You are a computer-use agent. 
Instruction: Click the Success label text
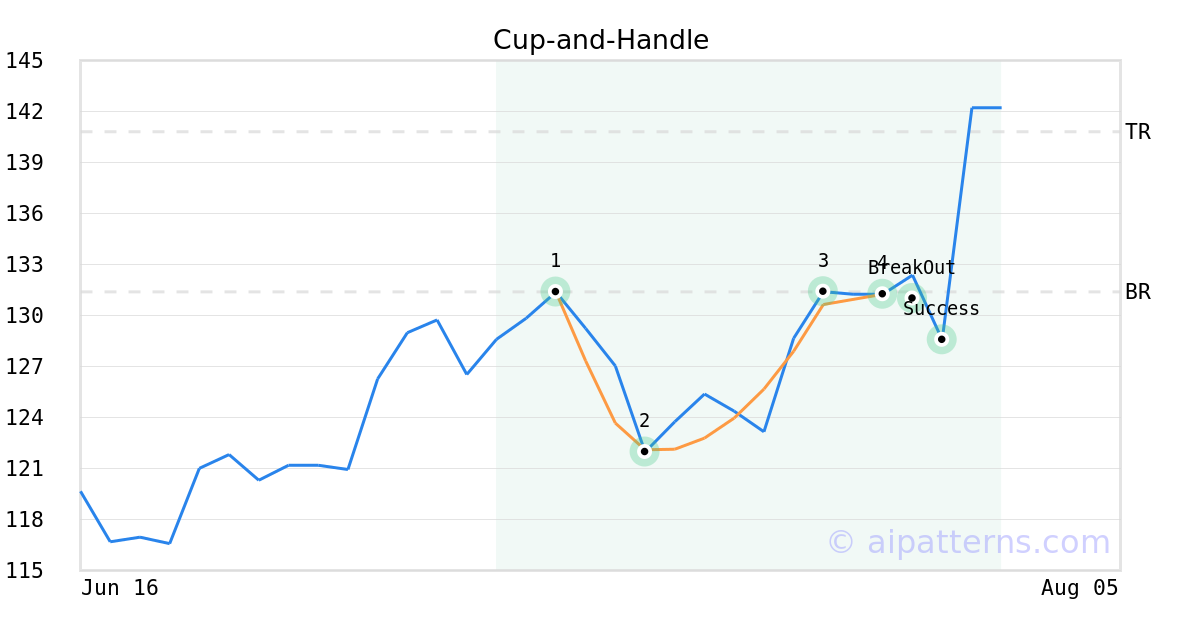941,309
